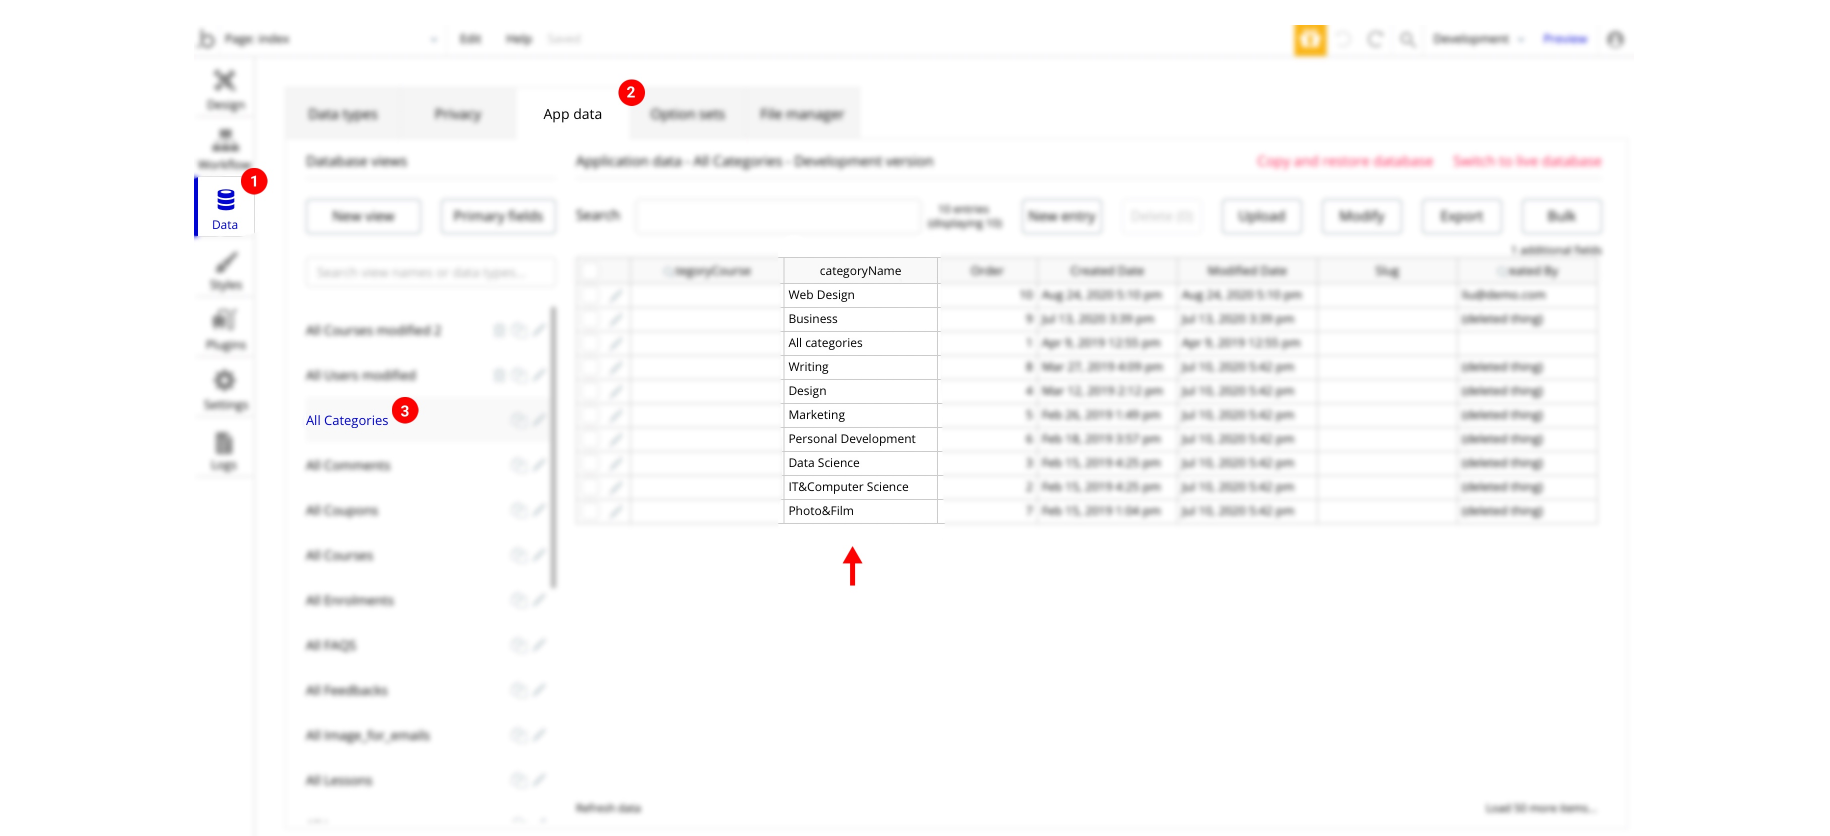Click the database Search input field

tap(778, 216)
